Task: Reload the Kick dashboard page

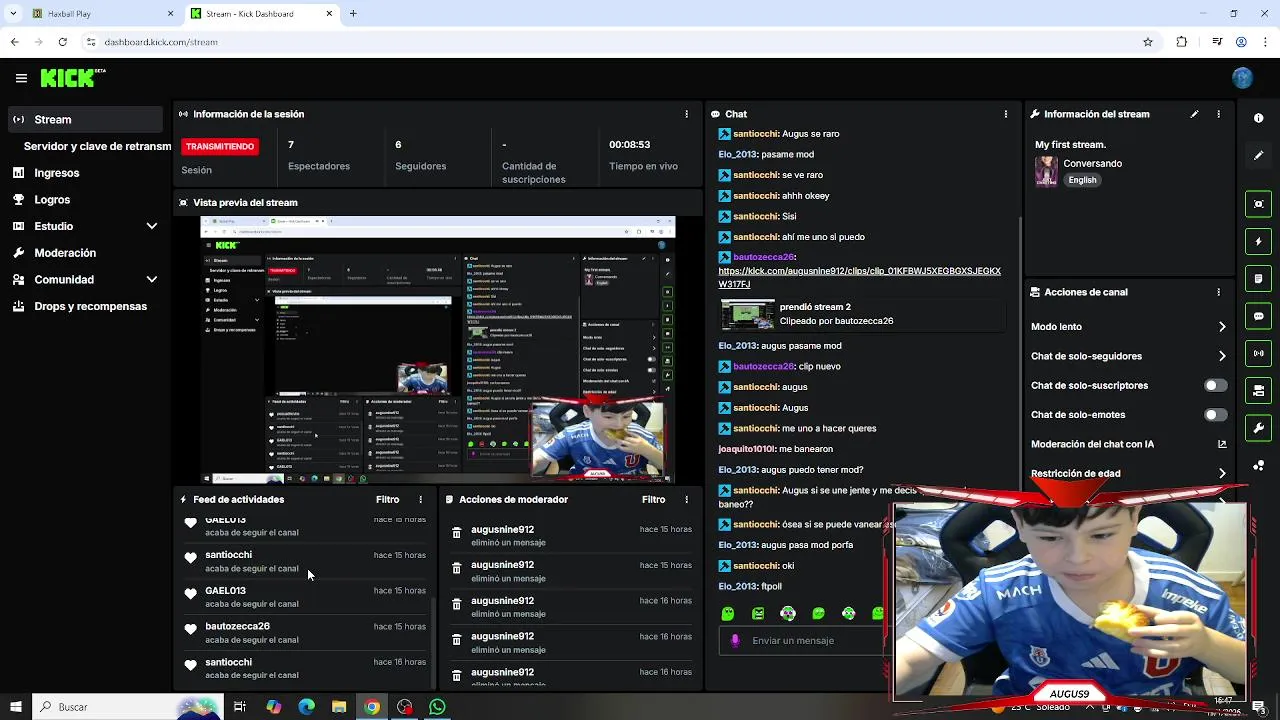Action: click(62, 42)
